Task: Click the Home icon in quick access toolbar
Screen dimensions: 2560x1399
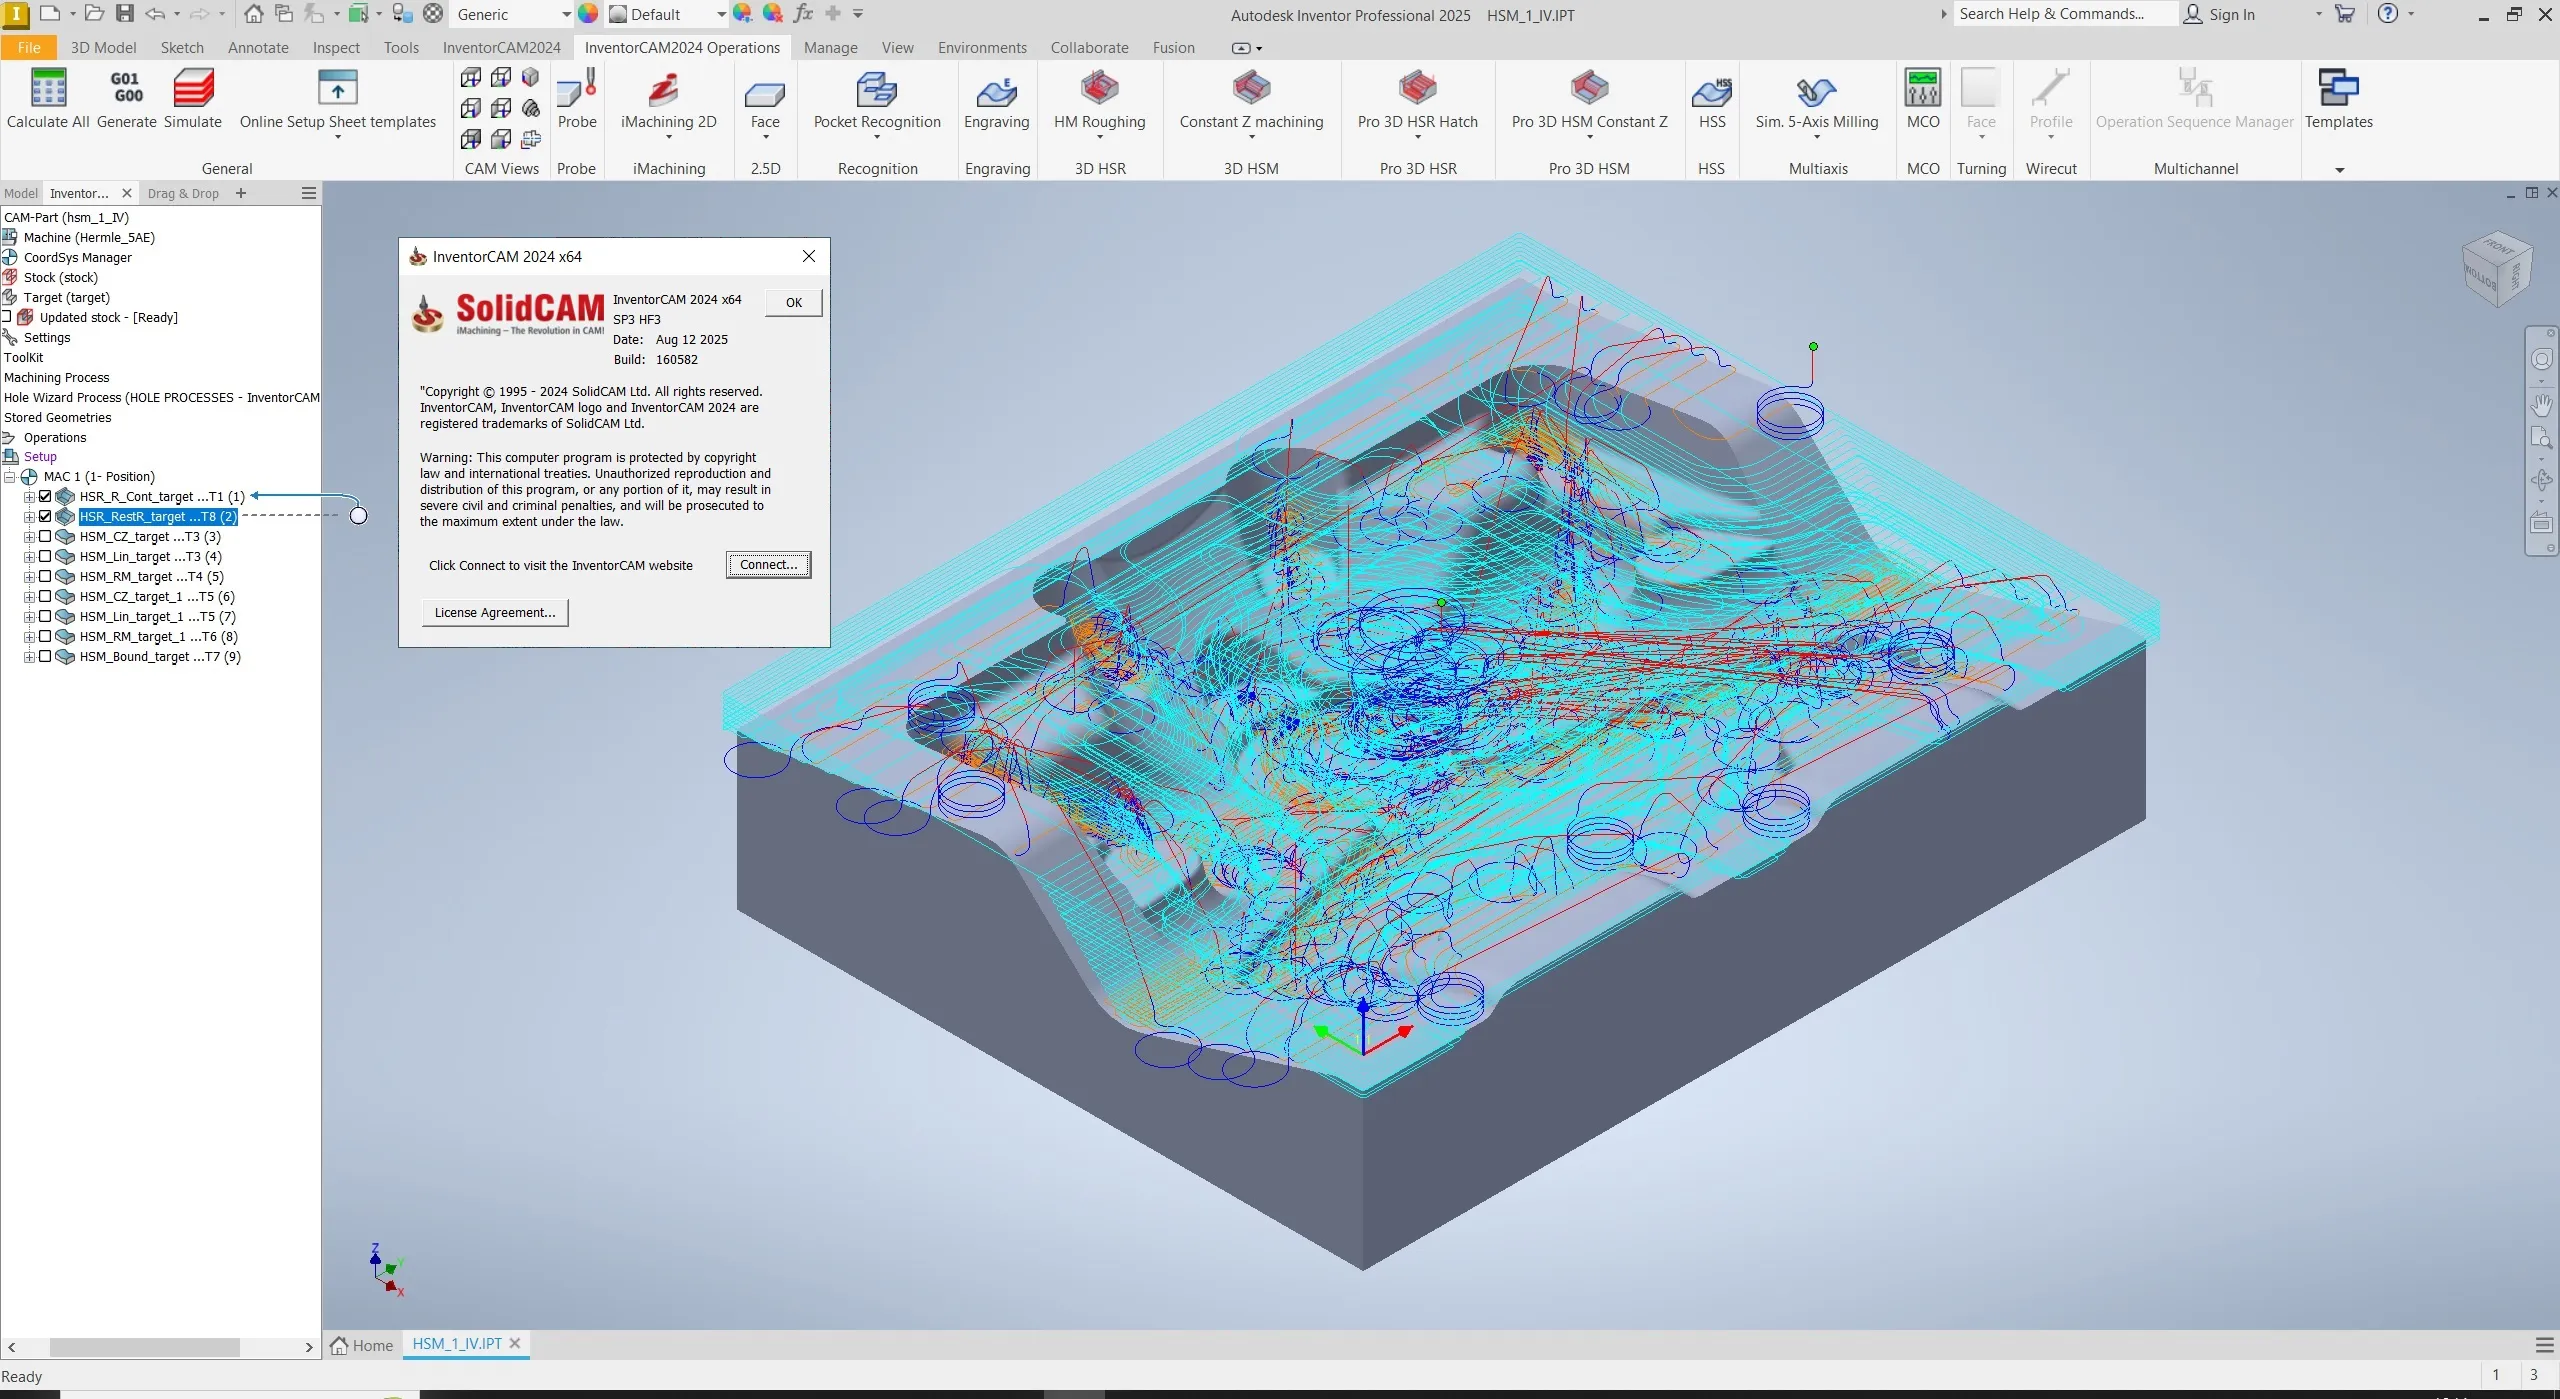Action: click(254, 14)
